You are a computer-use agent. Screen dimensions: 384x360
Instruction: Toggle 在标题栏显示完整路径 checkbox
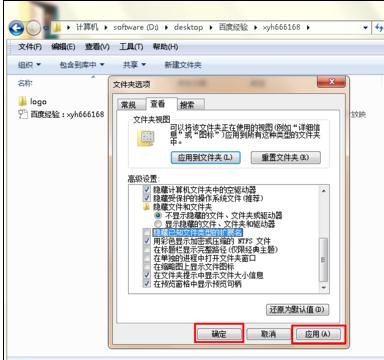coord(146,249)
